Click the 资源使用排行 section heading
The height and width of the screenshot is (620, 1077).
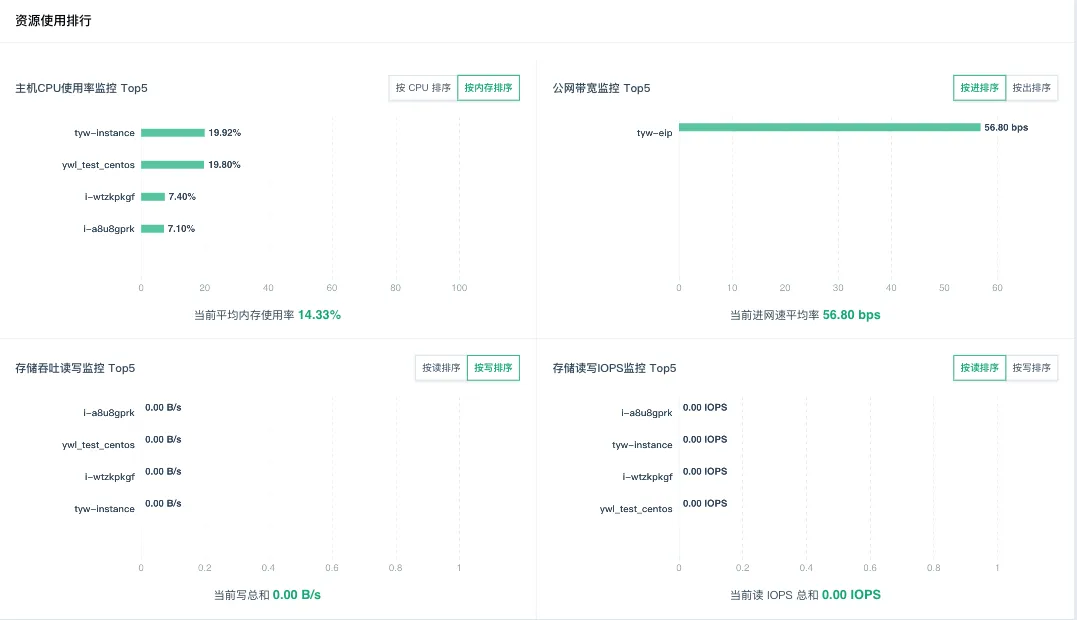pyautogui.click(x=53, y=20)
